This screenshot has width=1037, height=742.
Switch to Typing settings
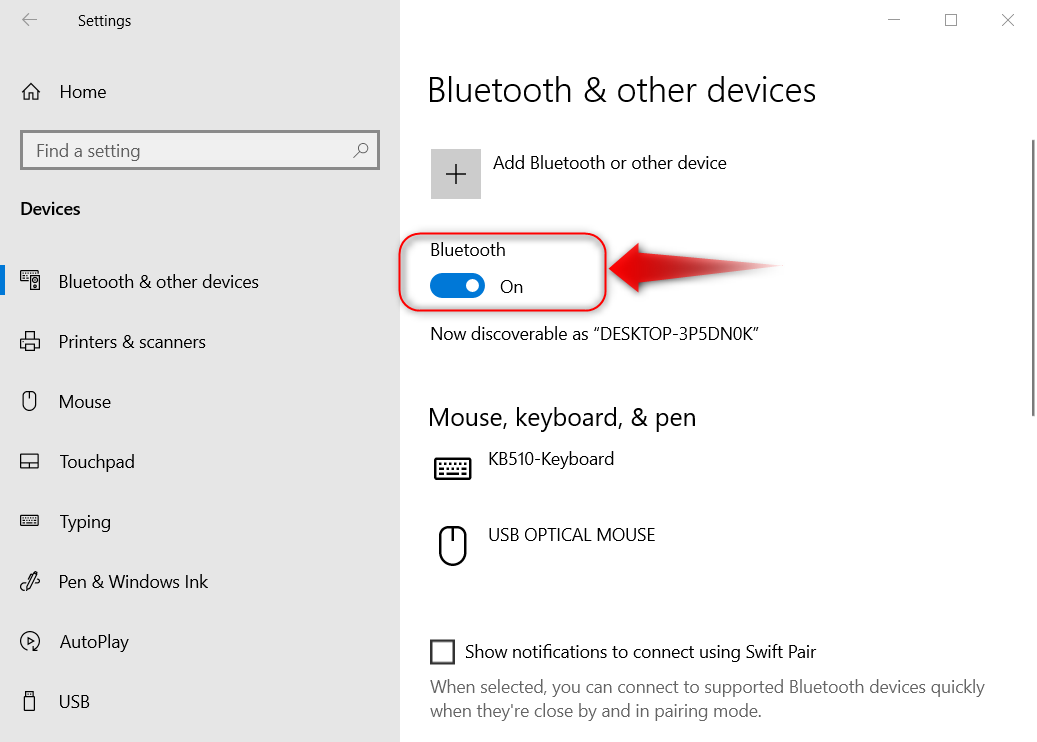(85, 522)
